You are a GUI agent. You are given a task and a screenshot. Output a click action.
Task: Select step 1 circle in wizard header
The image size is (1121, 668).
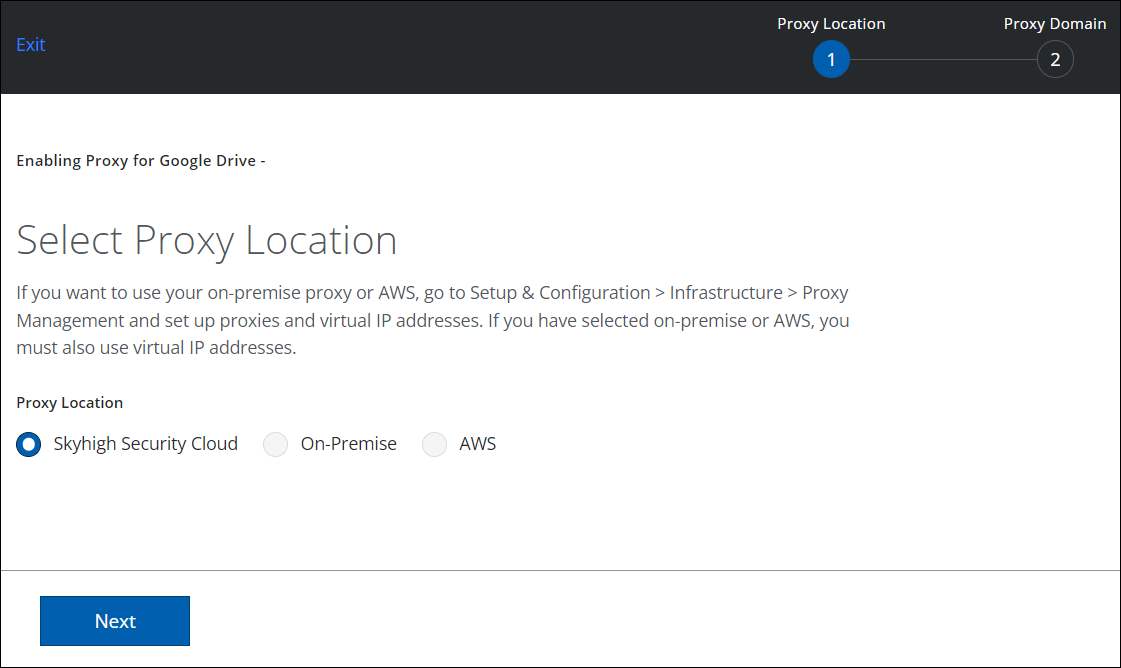tap(831, 60)
